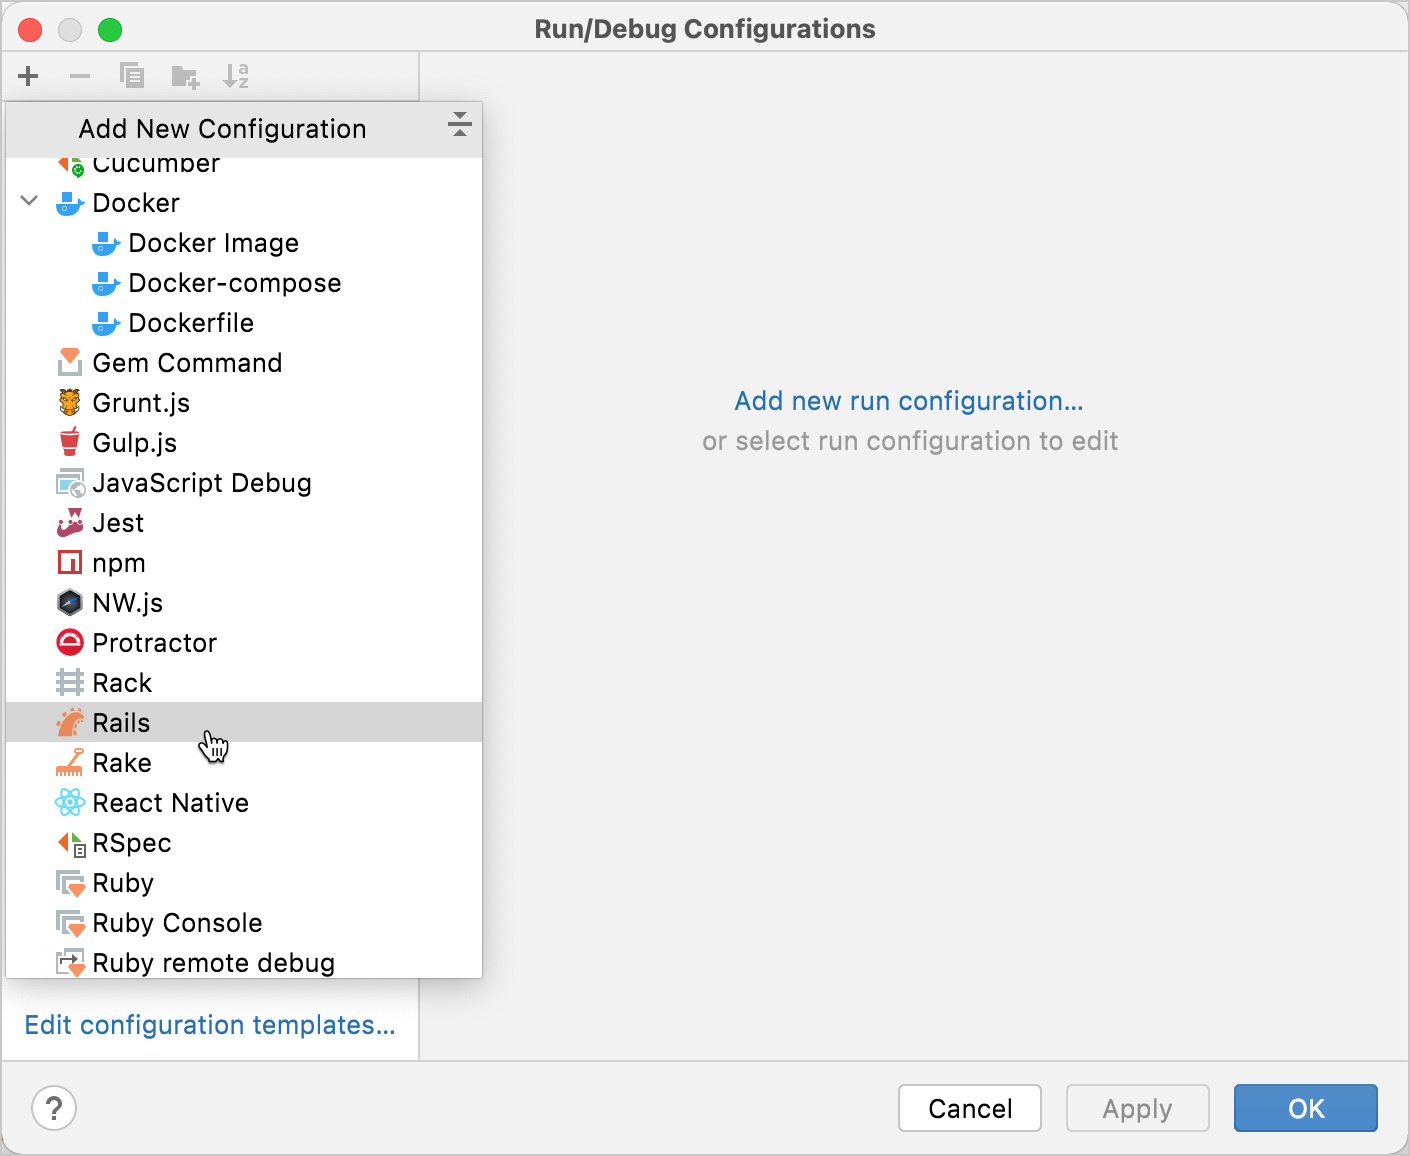Viewport: 1410px width, 1156px height.
Task: Select the Ruby Console label
Action: click(x=178, y=923)
